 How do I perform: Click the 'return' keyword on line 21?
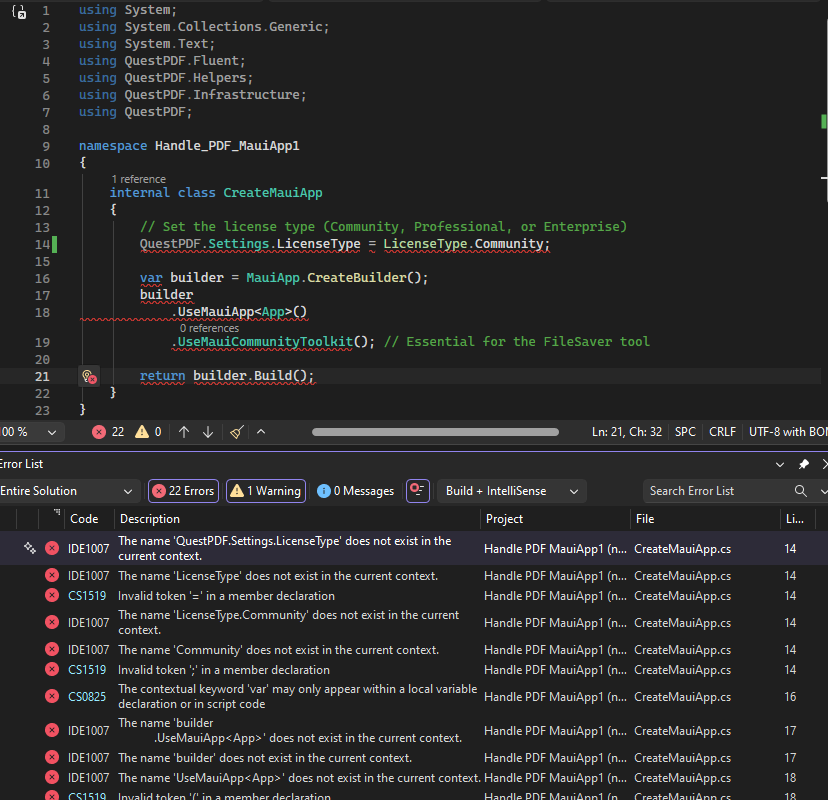162,376
